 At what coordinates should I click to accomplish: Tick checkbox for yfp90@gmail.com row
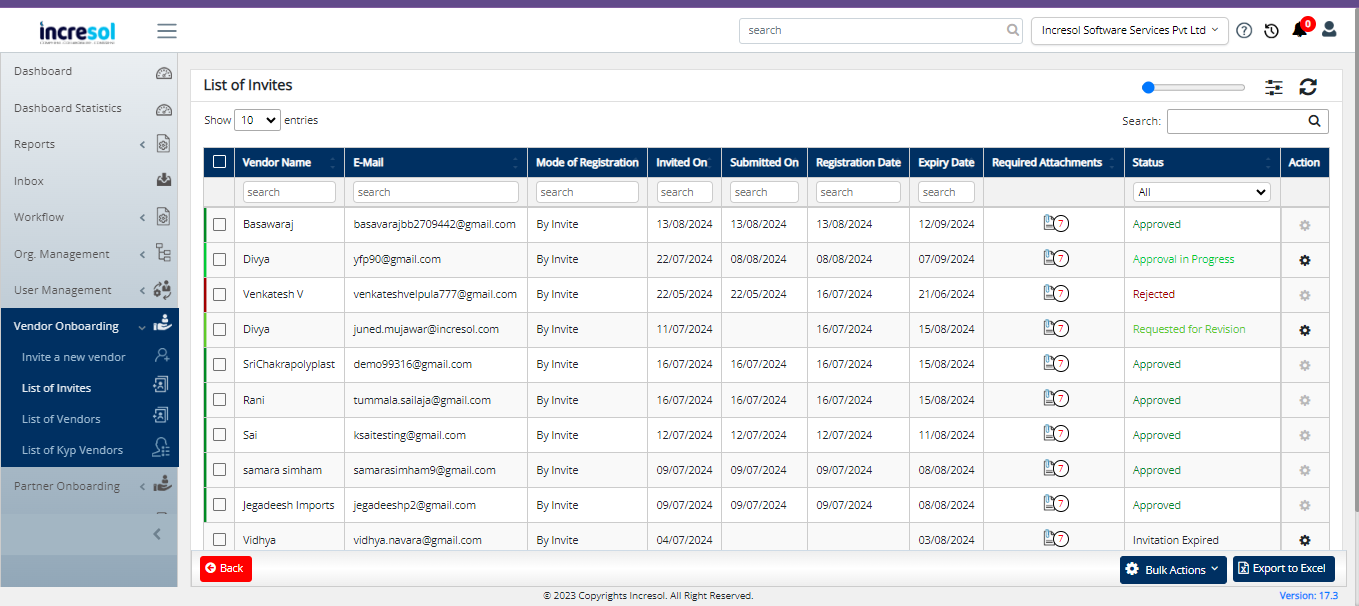point(220,260)
